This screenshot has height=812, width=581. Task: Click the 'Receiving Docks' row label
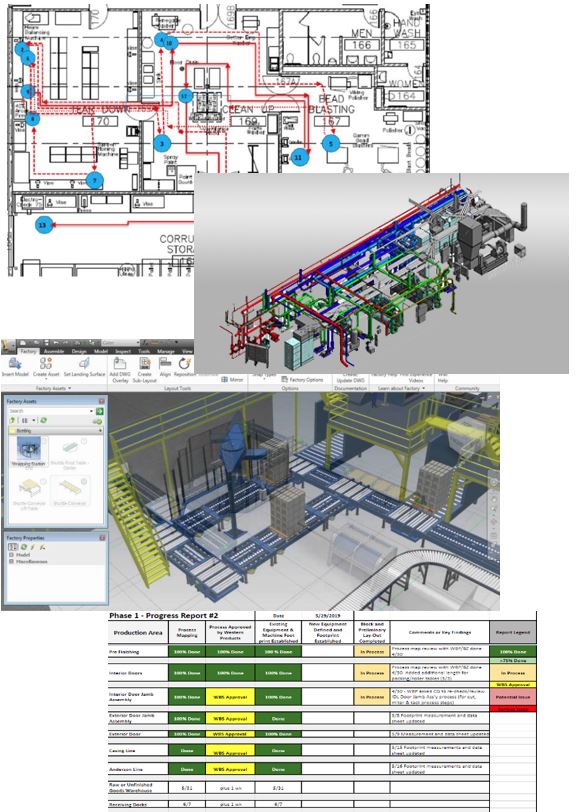pyautogui.click(x=128, y=805)
